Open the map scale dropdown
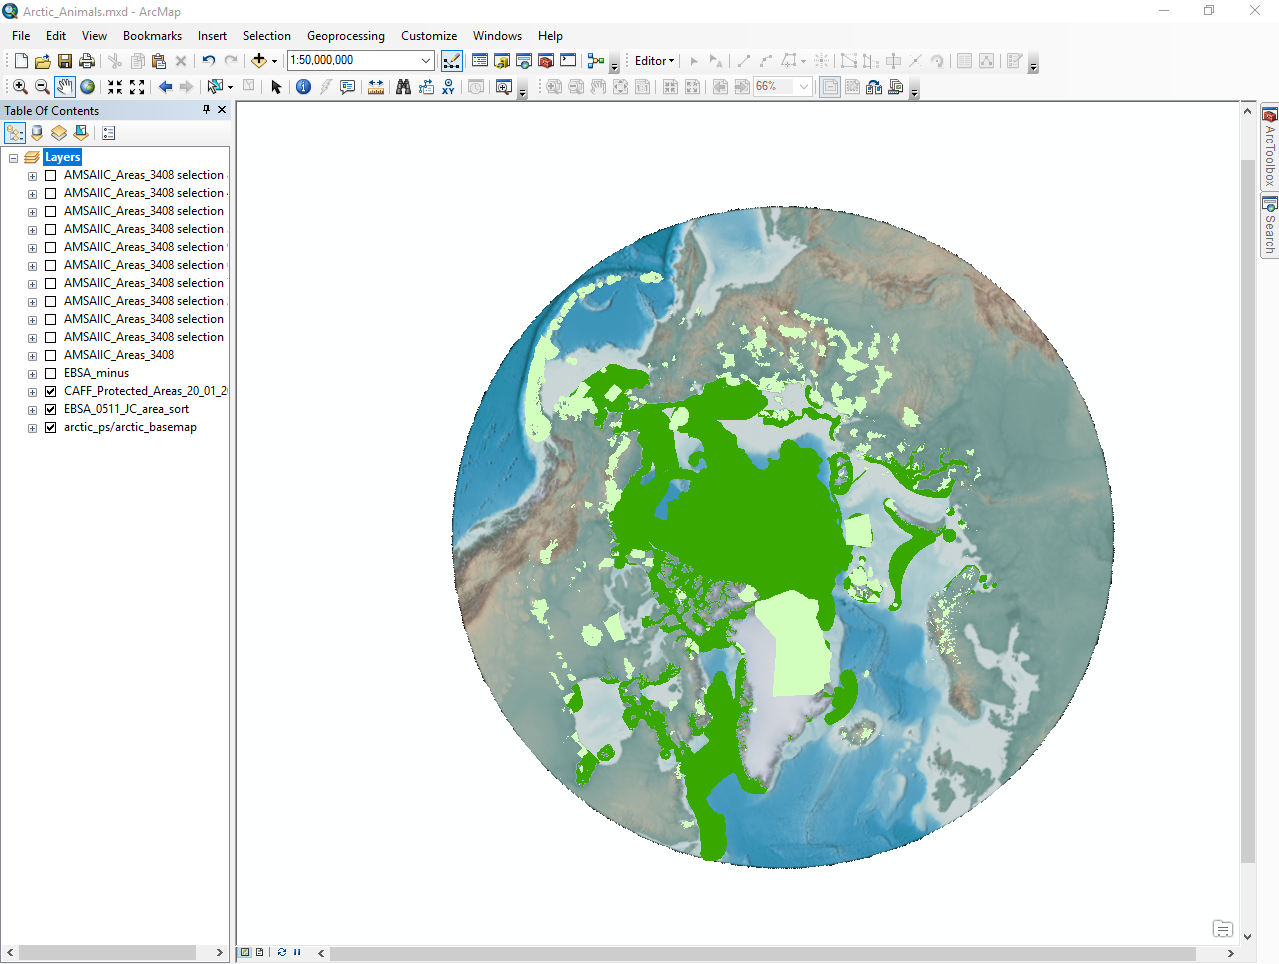1279x964 pixels. (x=426, y=61)
